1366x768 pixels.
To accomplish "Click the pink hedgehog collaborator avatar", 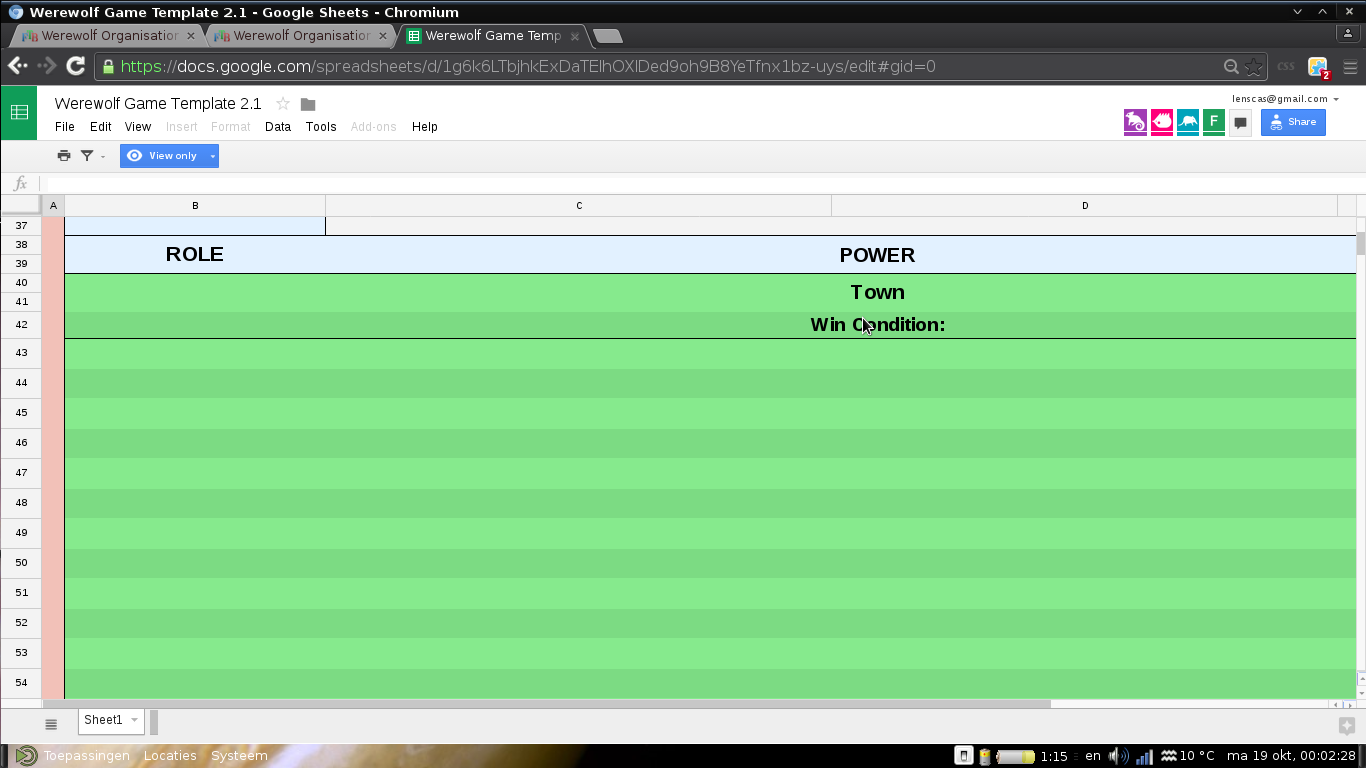I will [x=1161, y=122].
